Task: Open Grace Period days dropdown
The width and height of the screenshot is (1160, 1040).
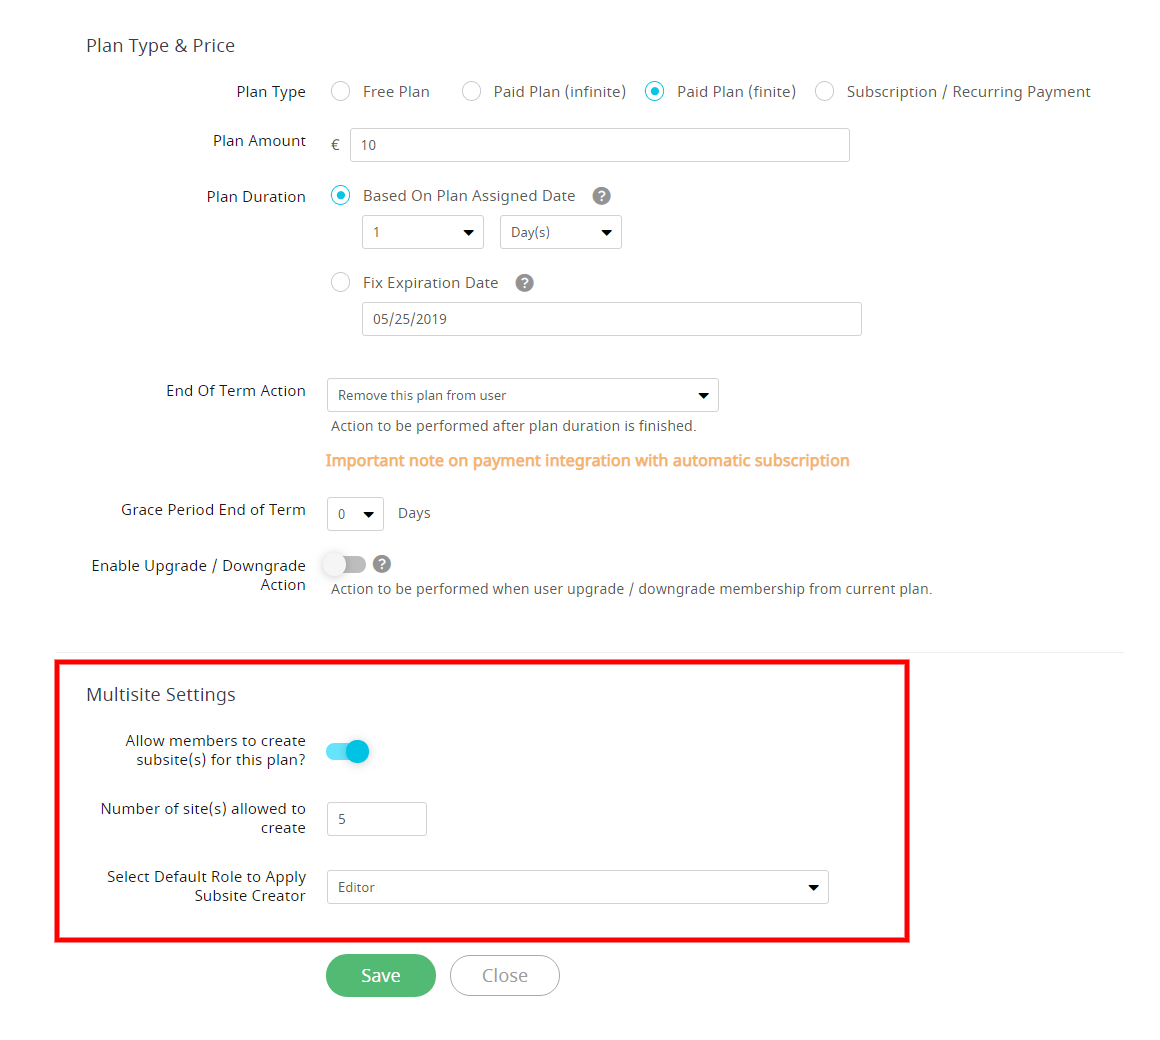Action: coord(355,514)
